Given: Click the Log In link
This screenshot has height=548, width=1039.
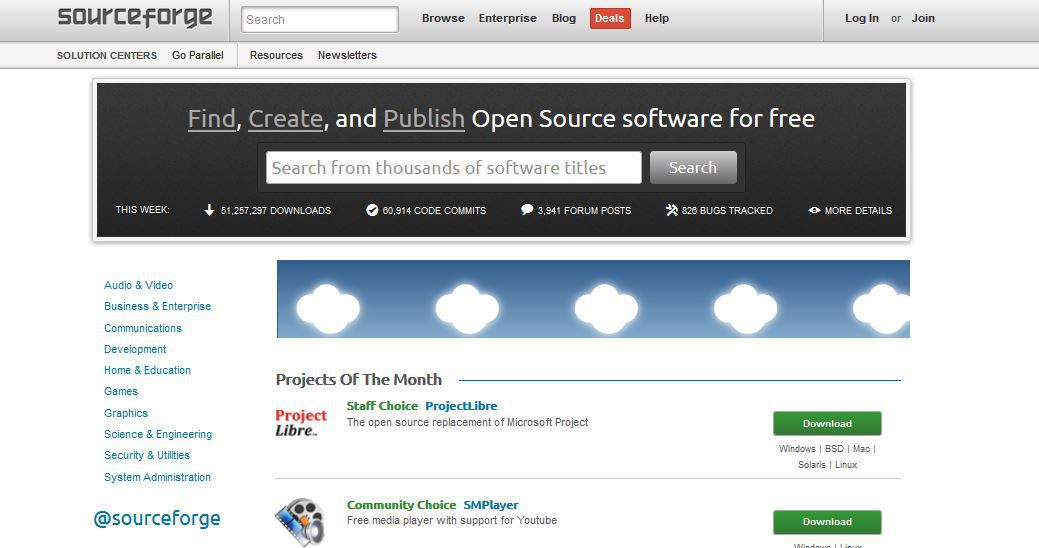Looking at the screenshot, I should click(x=861, y=19).
